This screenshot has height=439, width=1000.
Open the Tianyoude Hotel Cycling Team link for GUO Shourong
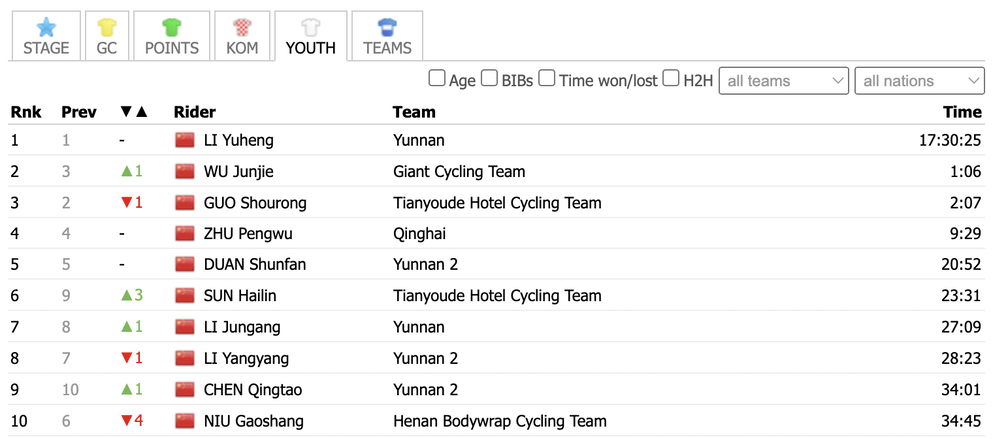(x=497, y=203)
